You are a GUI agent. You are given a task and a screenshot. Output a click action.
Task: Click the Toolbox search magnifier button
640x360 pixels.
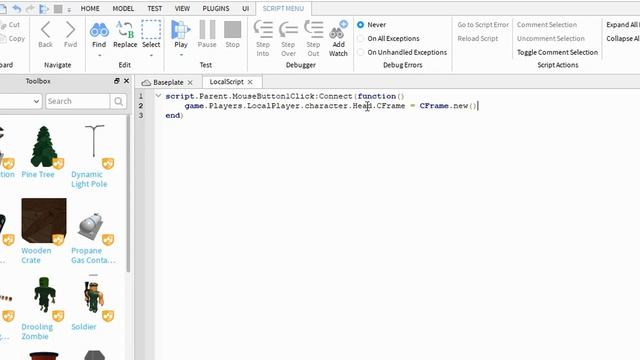click(118, 101)
